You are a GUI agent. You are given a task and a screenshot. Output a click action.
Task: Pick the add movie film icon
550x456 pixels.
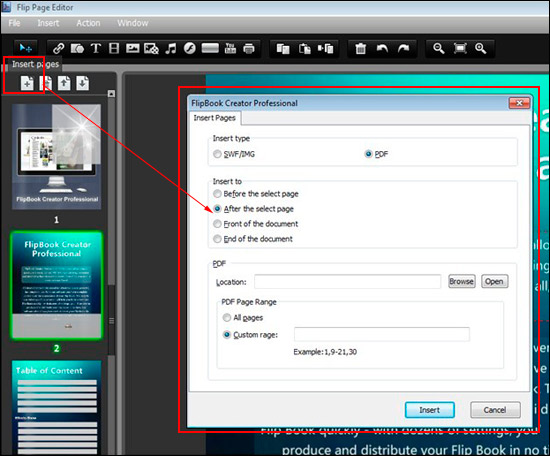114,48
